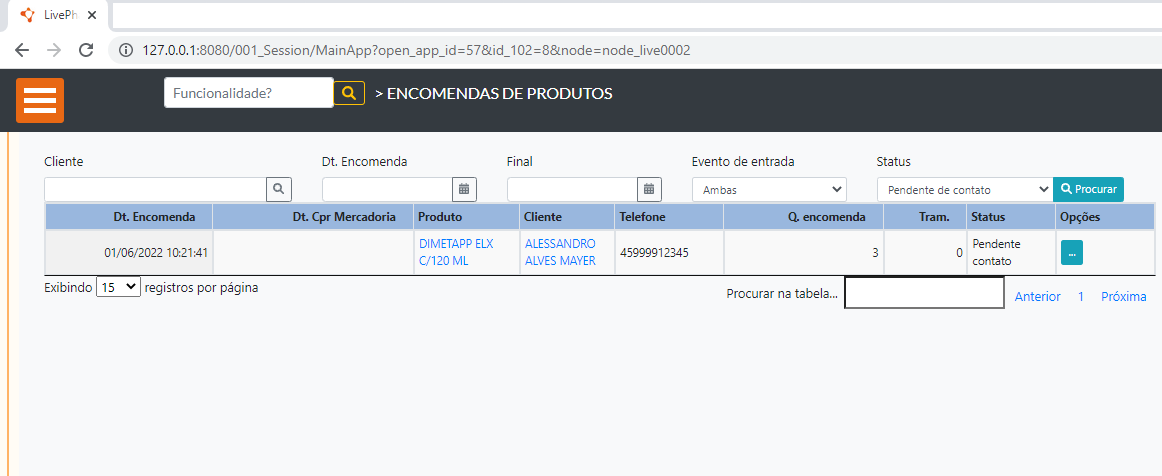The image size is (1162, 476).
Task: Click the Cliente lookup magnifier icon
Action: [278, 189]
